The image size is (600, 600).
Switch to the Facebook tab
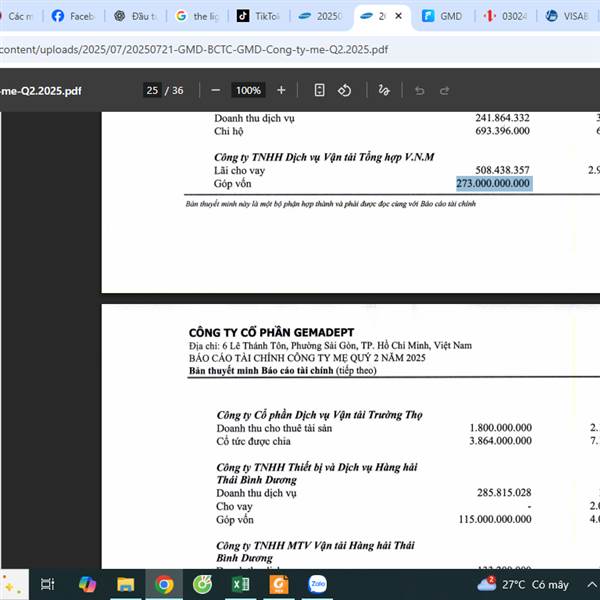tap(73, 16)
